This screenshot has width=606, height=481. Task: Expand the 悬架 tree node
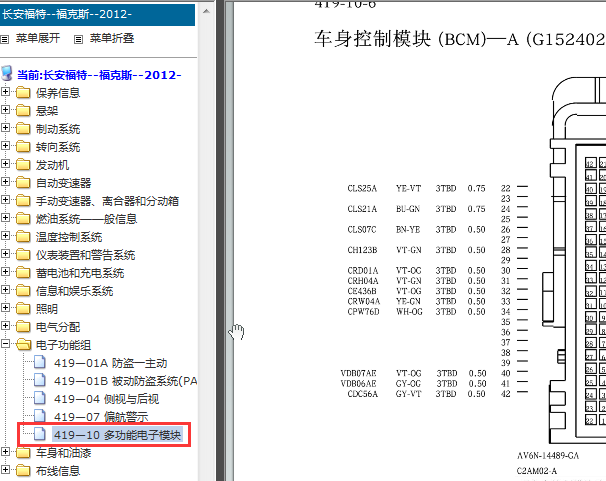[5, 110]
